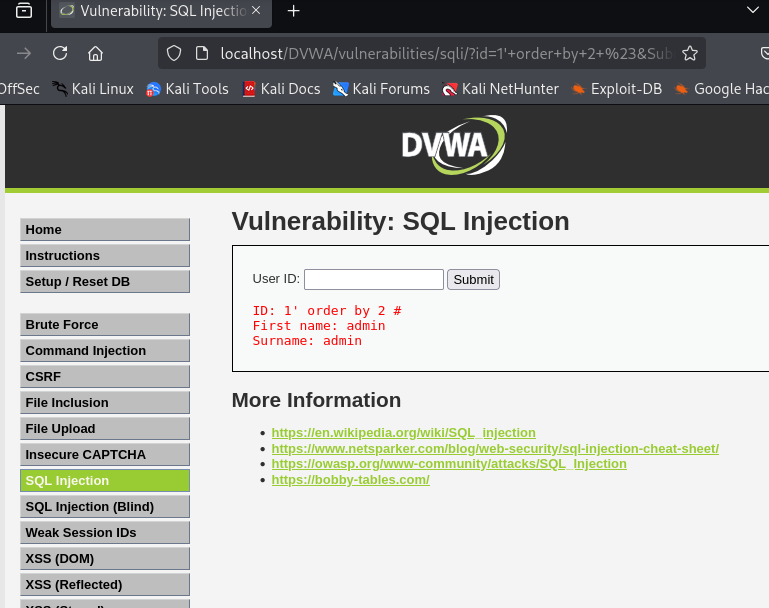769x608 pixels.
Task: Go forward with the arrow button
Action: tap(24, 53)
